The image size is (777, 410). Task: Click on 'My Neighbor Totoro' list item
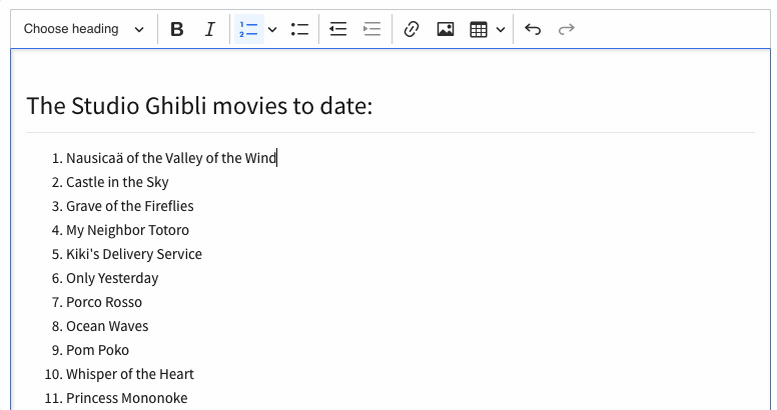(x=128, y=230)
